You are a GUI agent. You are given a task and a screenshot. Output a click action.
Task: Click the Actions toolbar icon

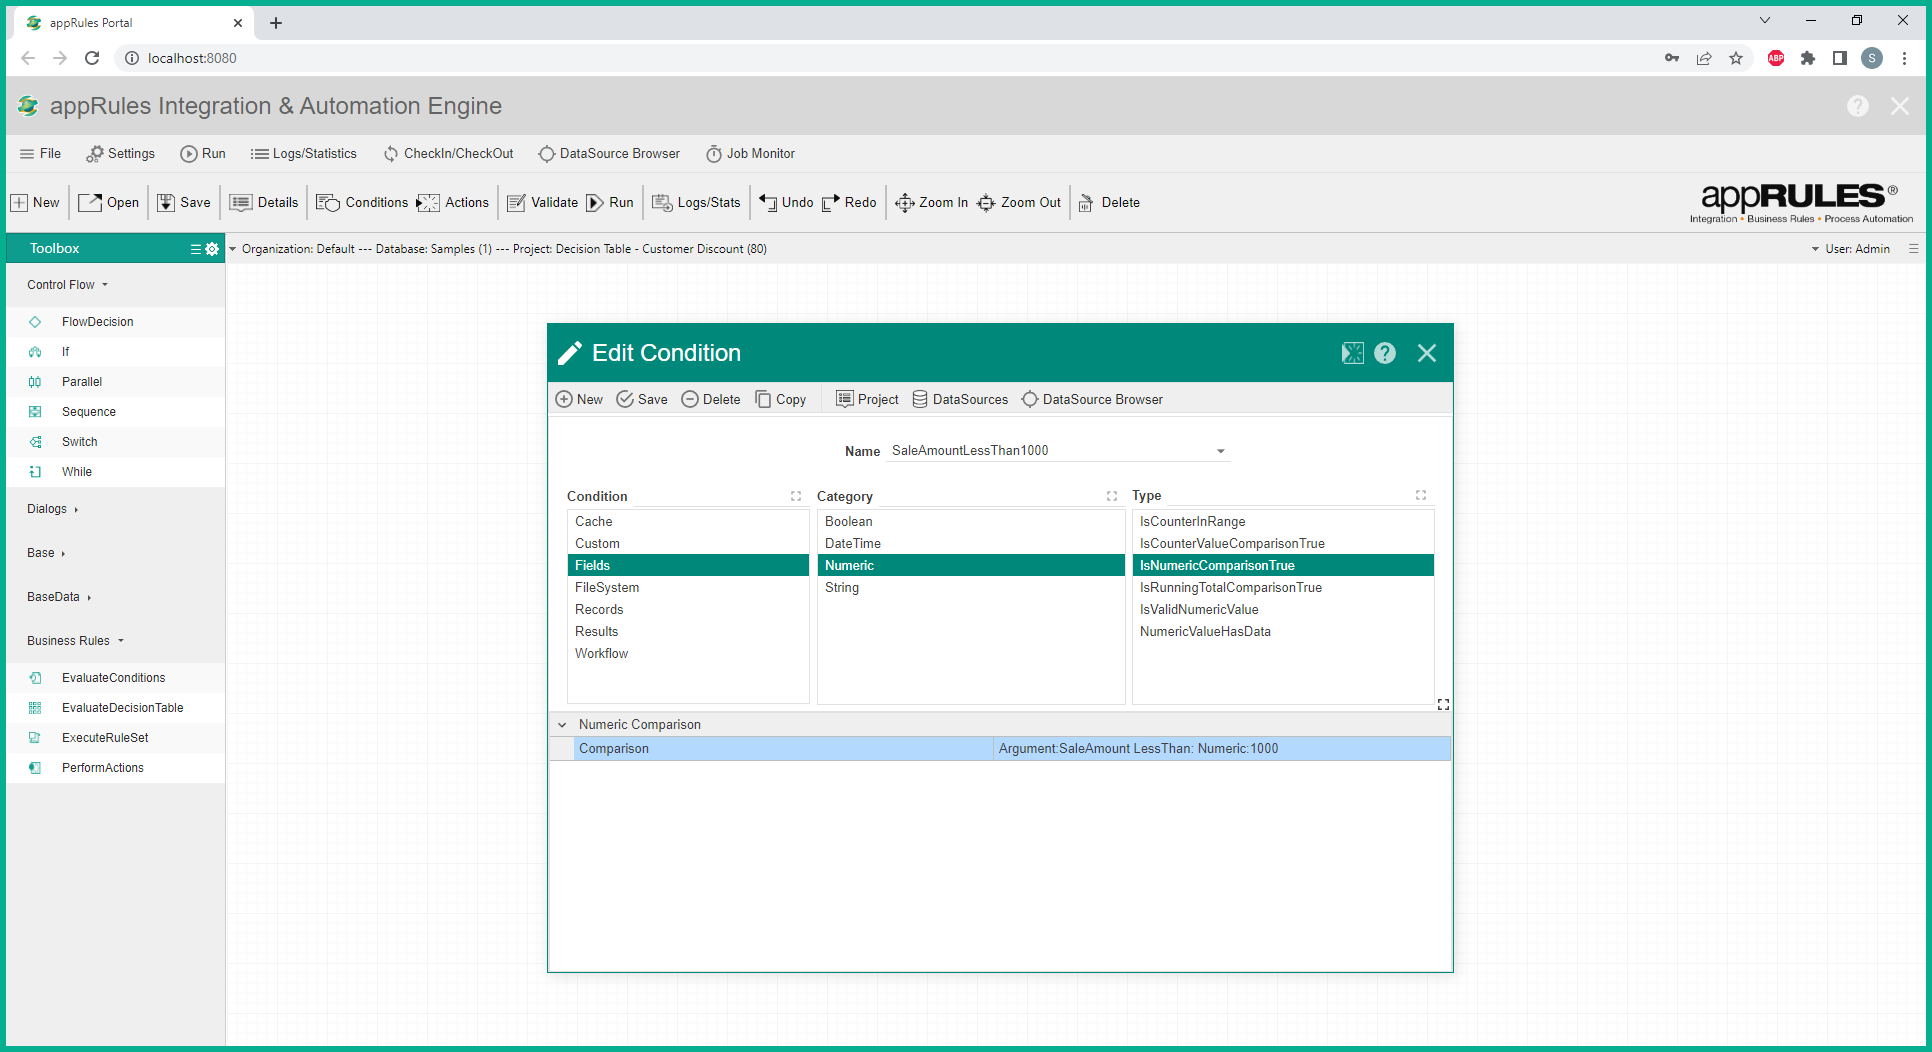428,203
